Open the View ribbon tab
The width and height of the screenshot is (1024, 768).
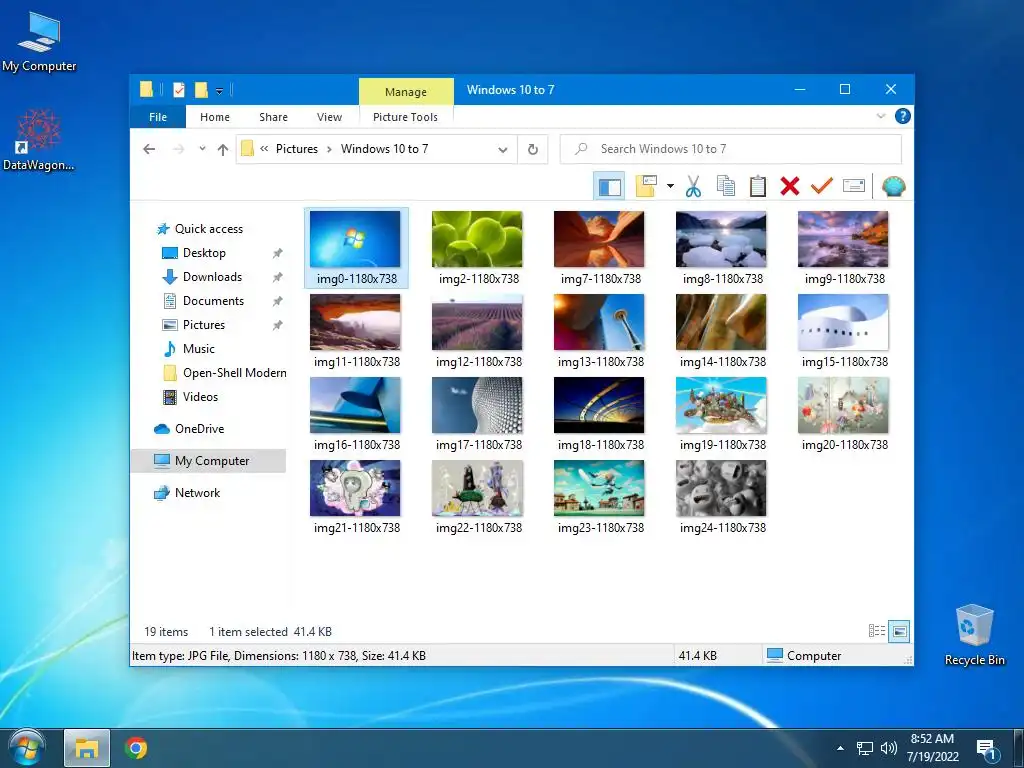click(x=329, y=117)
